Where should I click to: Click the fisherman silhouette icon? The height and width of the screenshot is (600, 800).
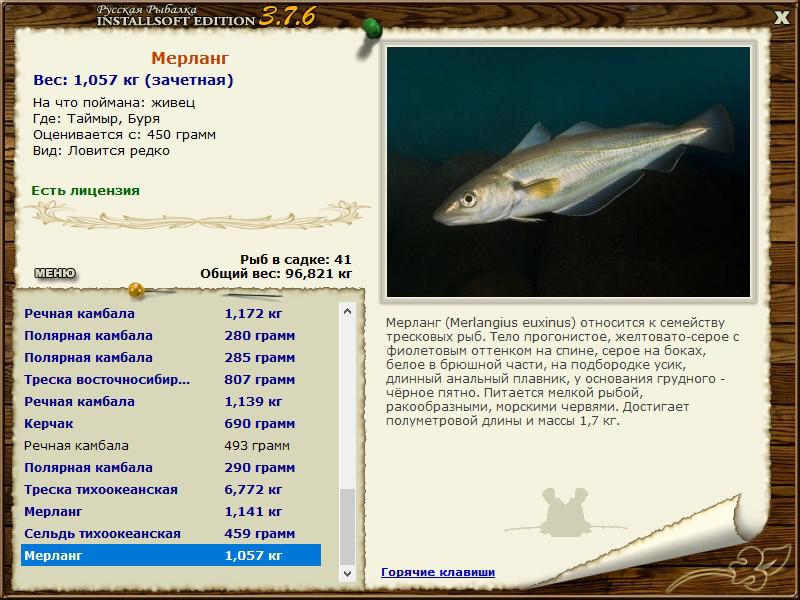(566, 512)
